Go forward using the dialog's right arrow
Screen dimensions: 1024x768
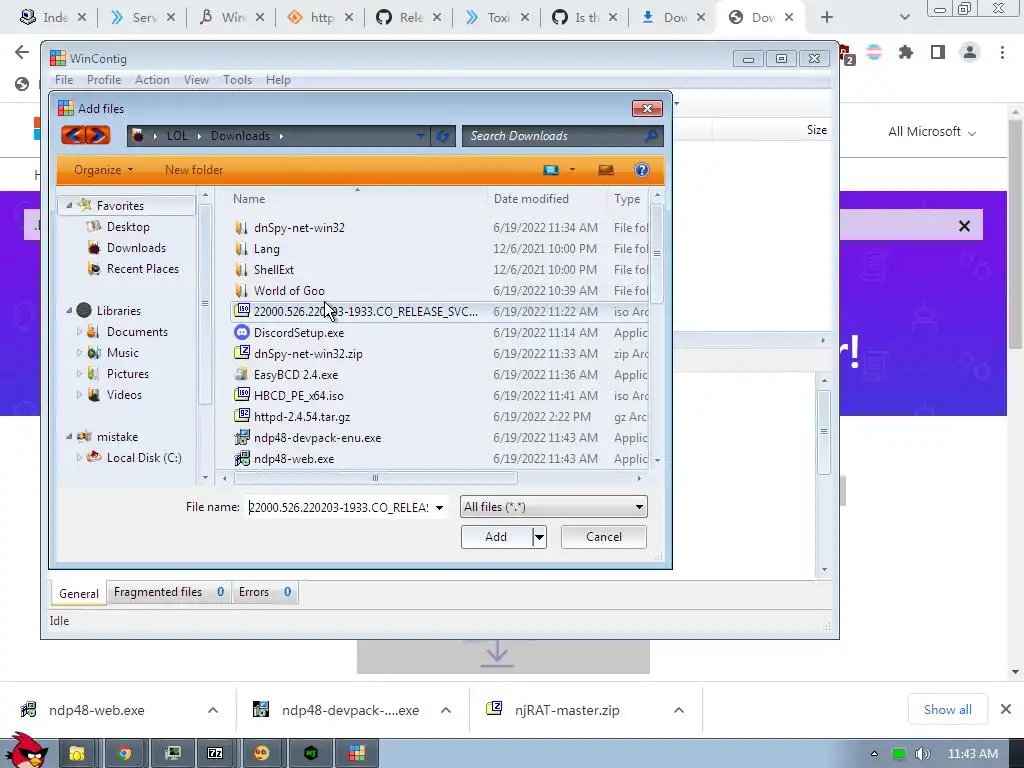[98, 135]
